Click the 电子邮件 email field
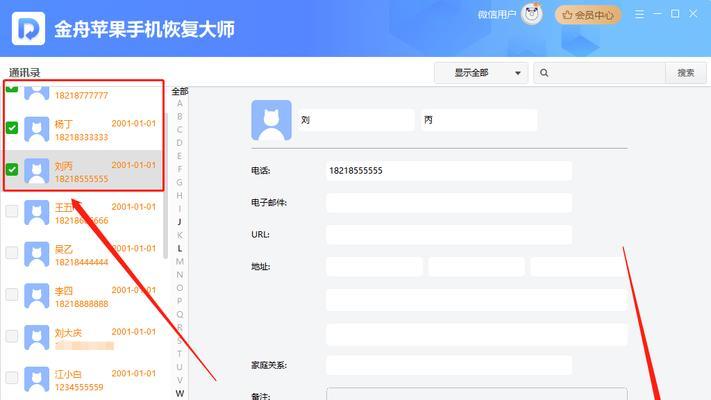The image size is (711, 400). point(449,203)
